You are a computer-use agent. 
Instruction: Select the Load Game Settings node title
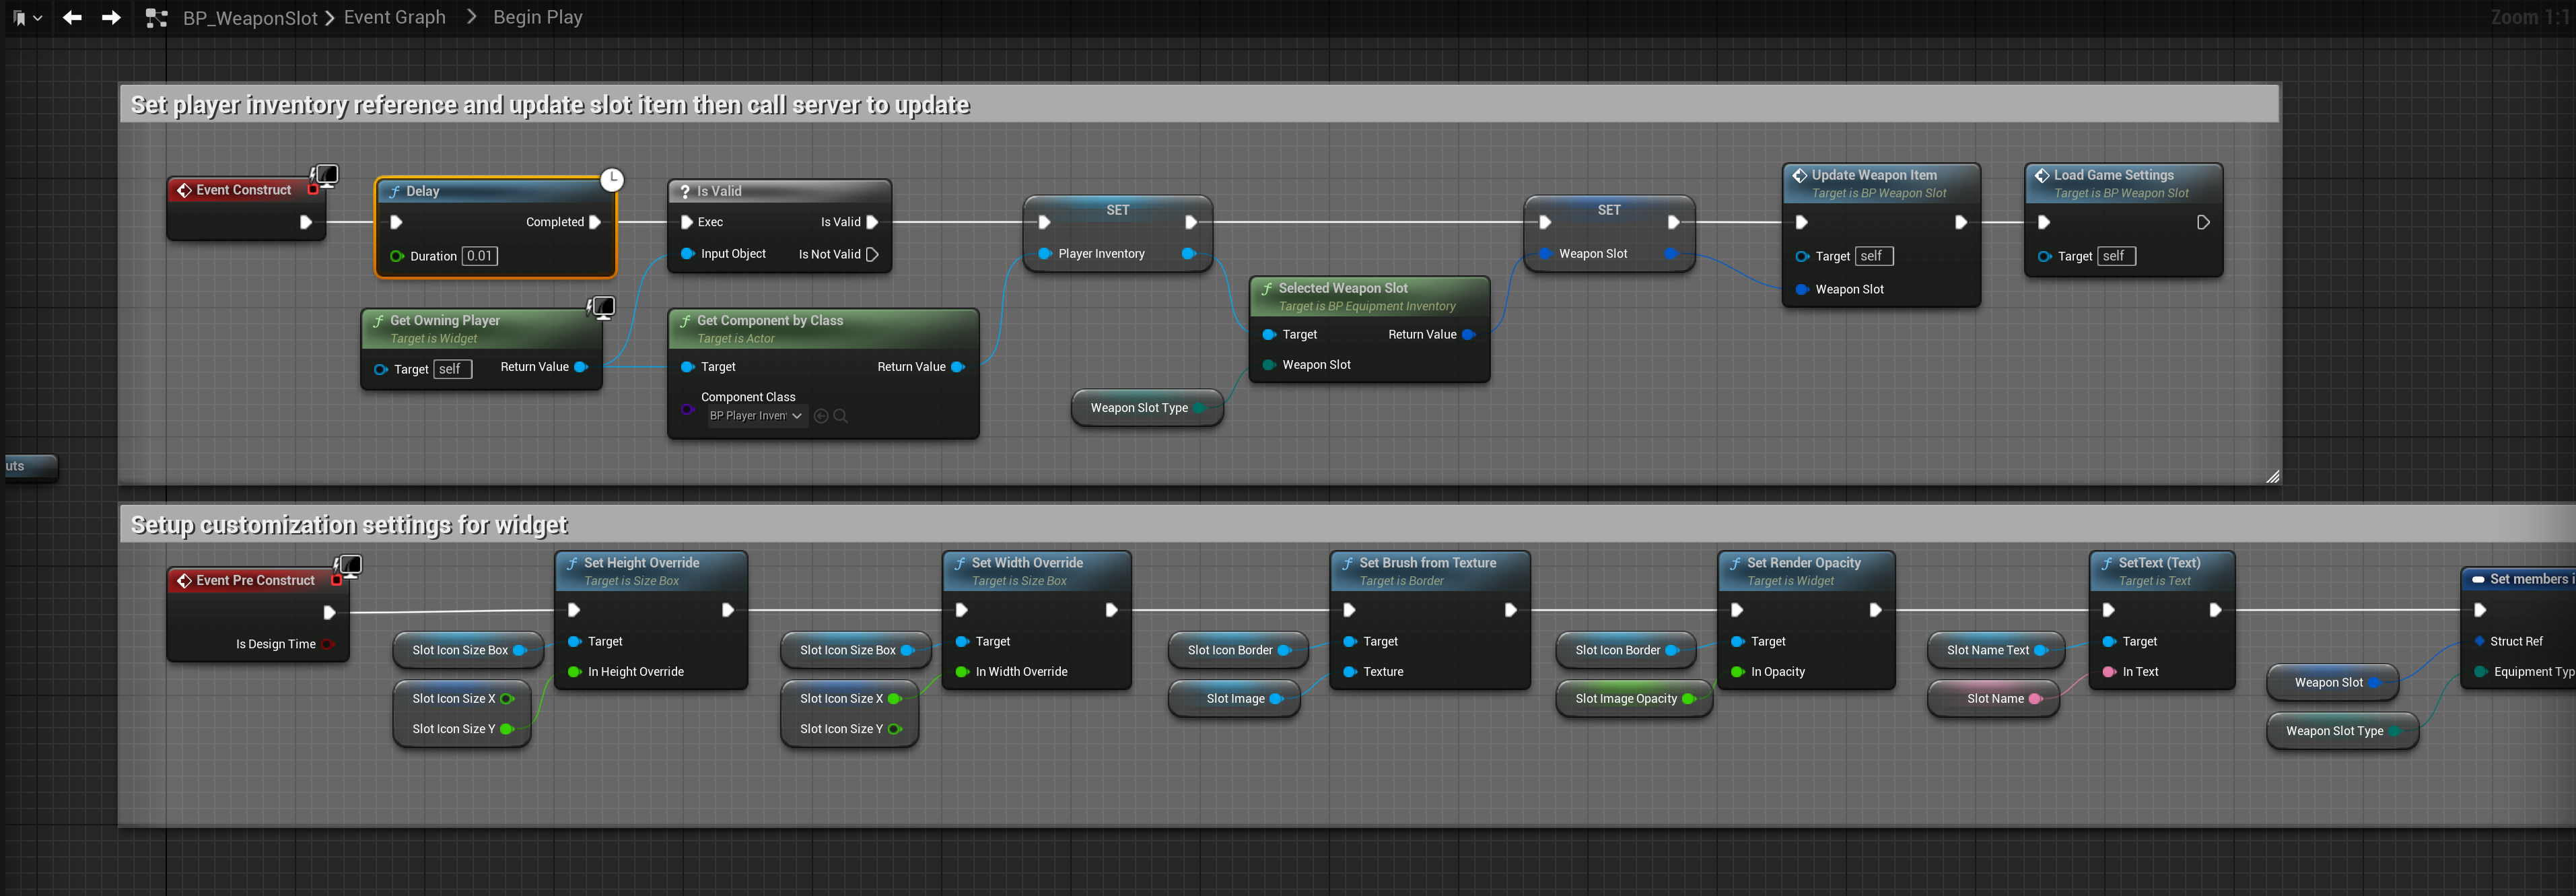tap(2113, 175)
